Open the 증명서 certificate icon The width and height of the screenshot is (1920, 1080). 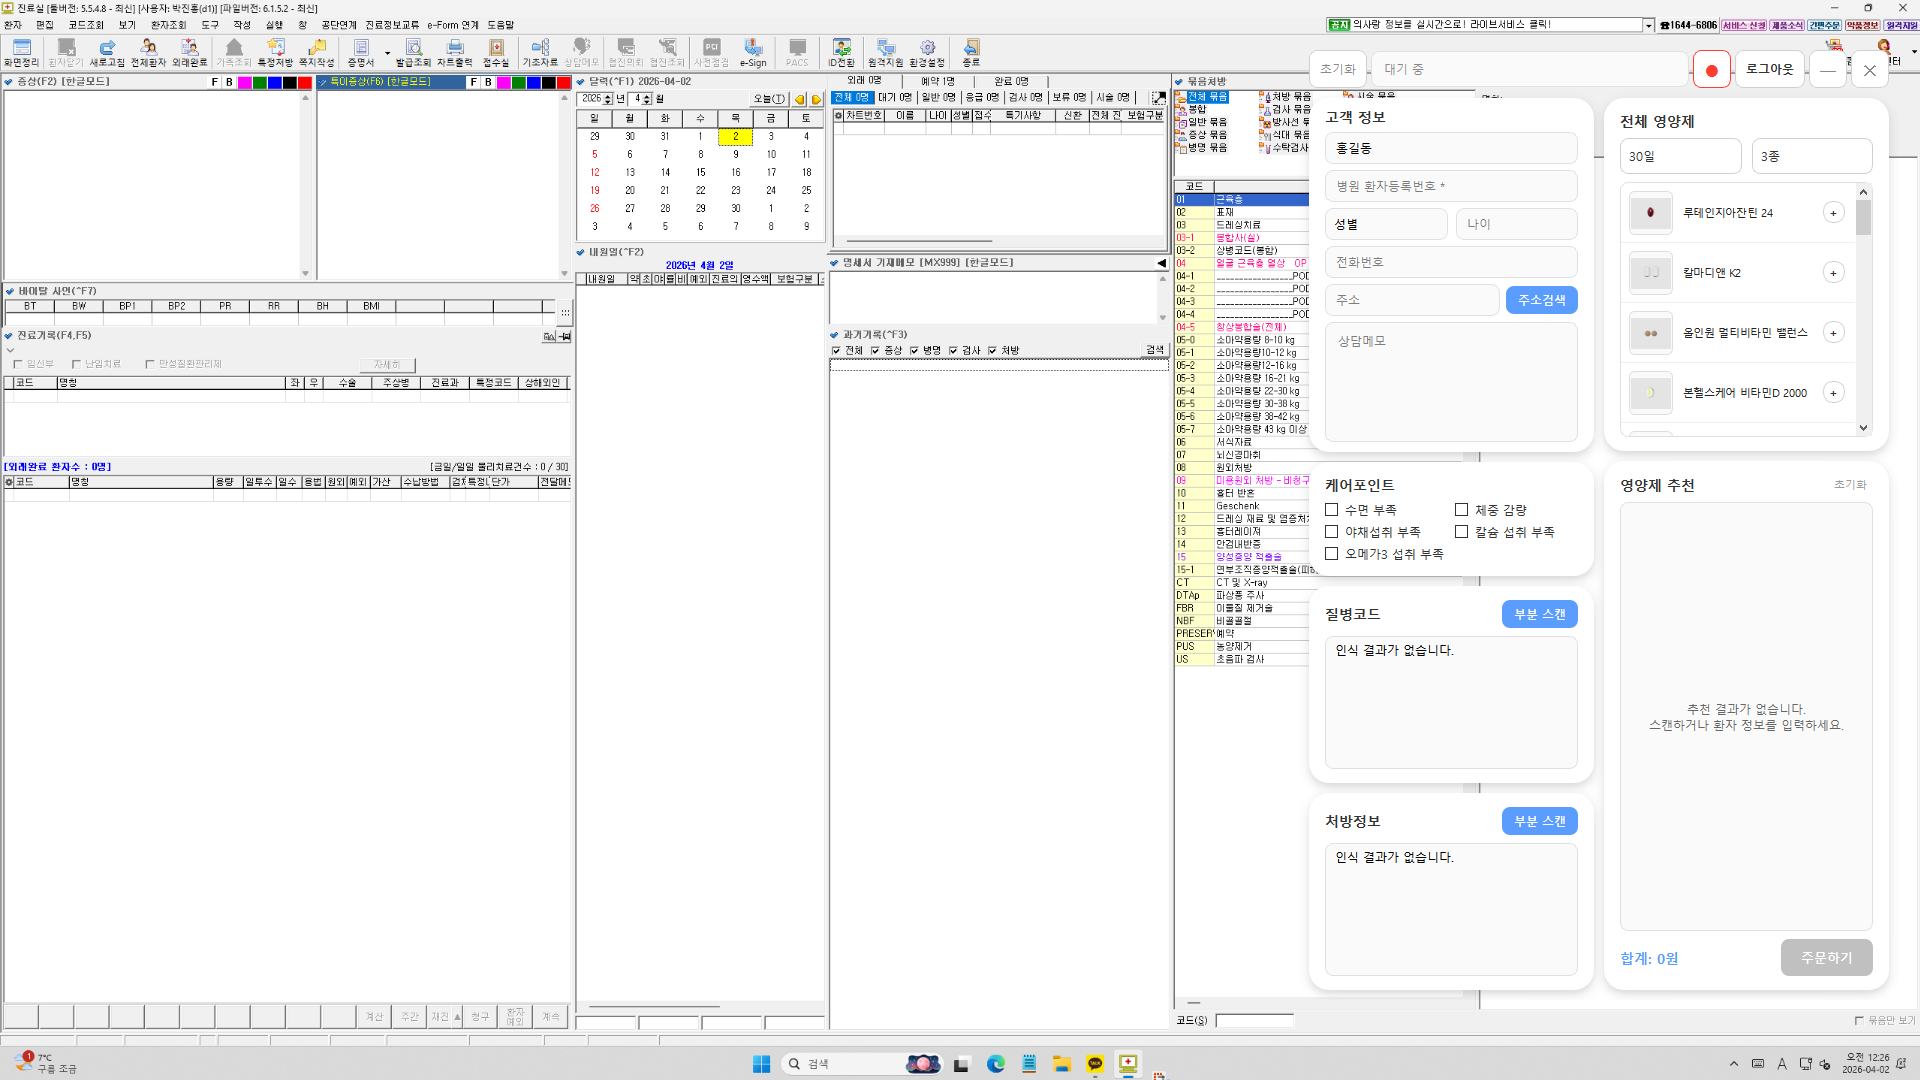[360, 53]
